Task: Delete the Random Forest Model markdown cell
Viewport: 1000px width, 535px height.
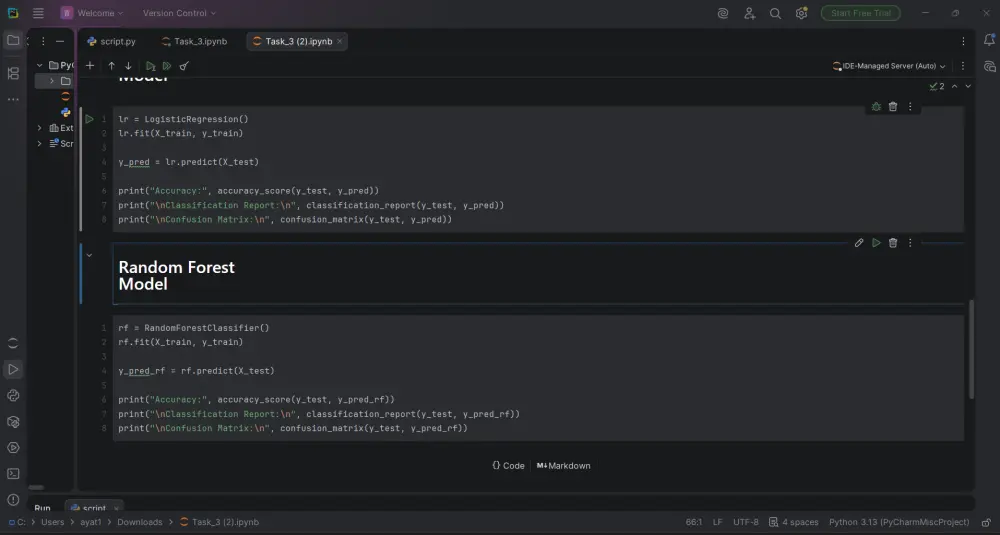Action: (893, 242)
